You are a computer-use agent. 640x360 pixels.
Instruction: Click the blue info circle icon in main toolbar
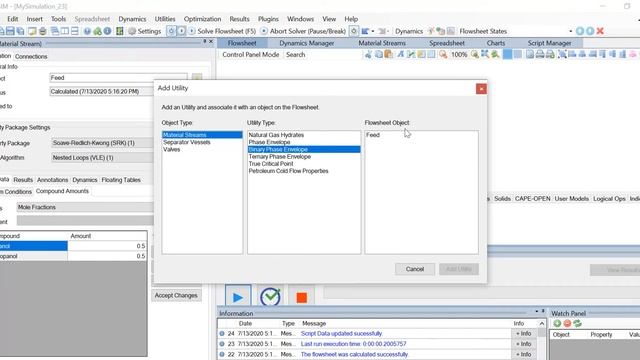click(x=107, y=31)
